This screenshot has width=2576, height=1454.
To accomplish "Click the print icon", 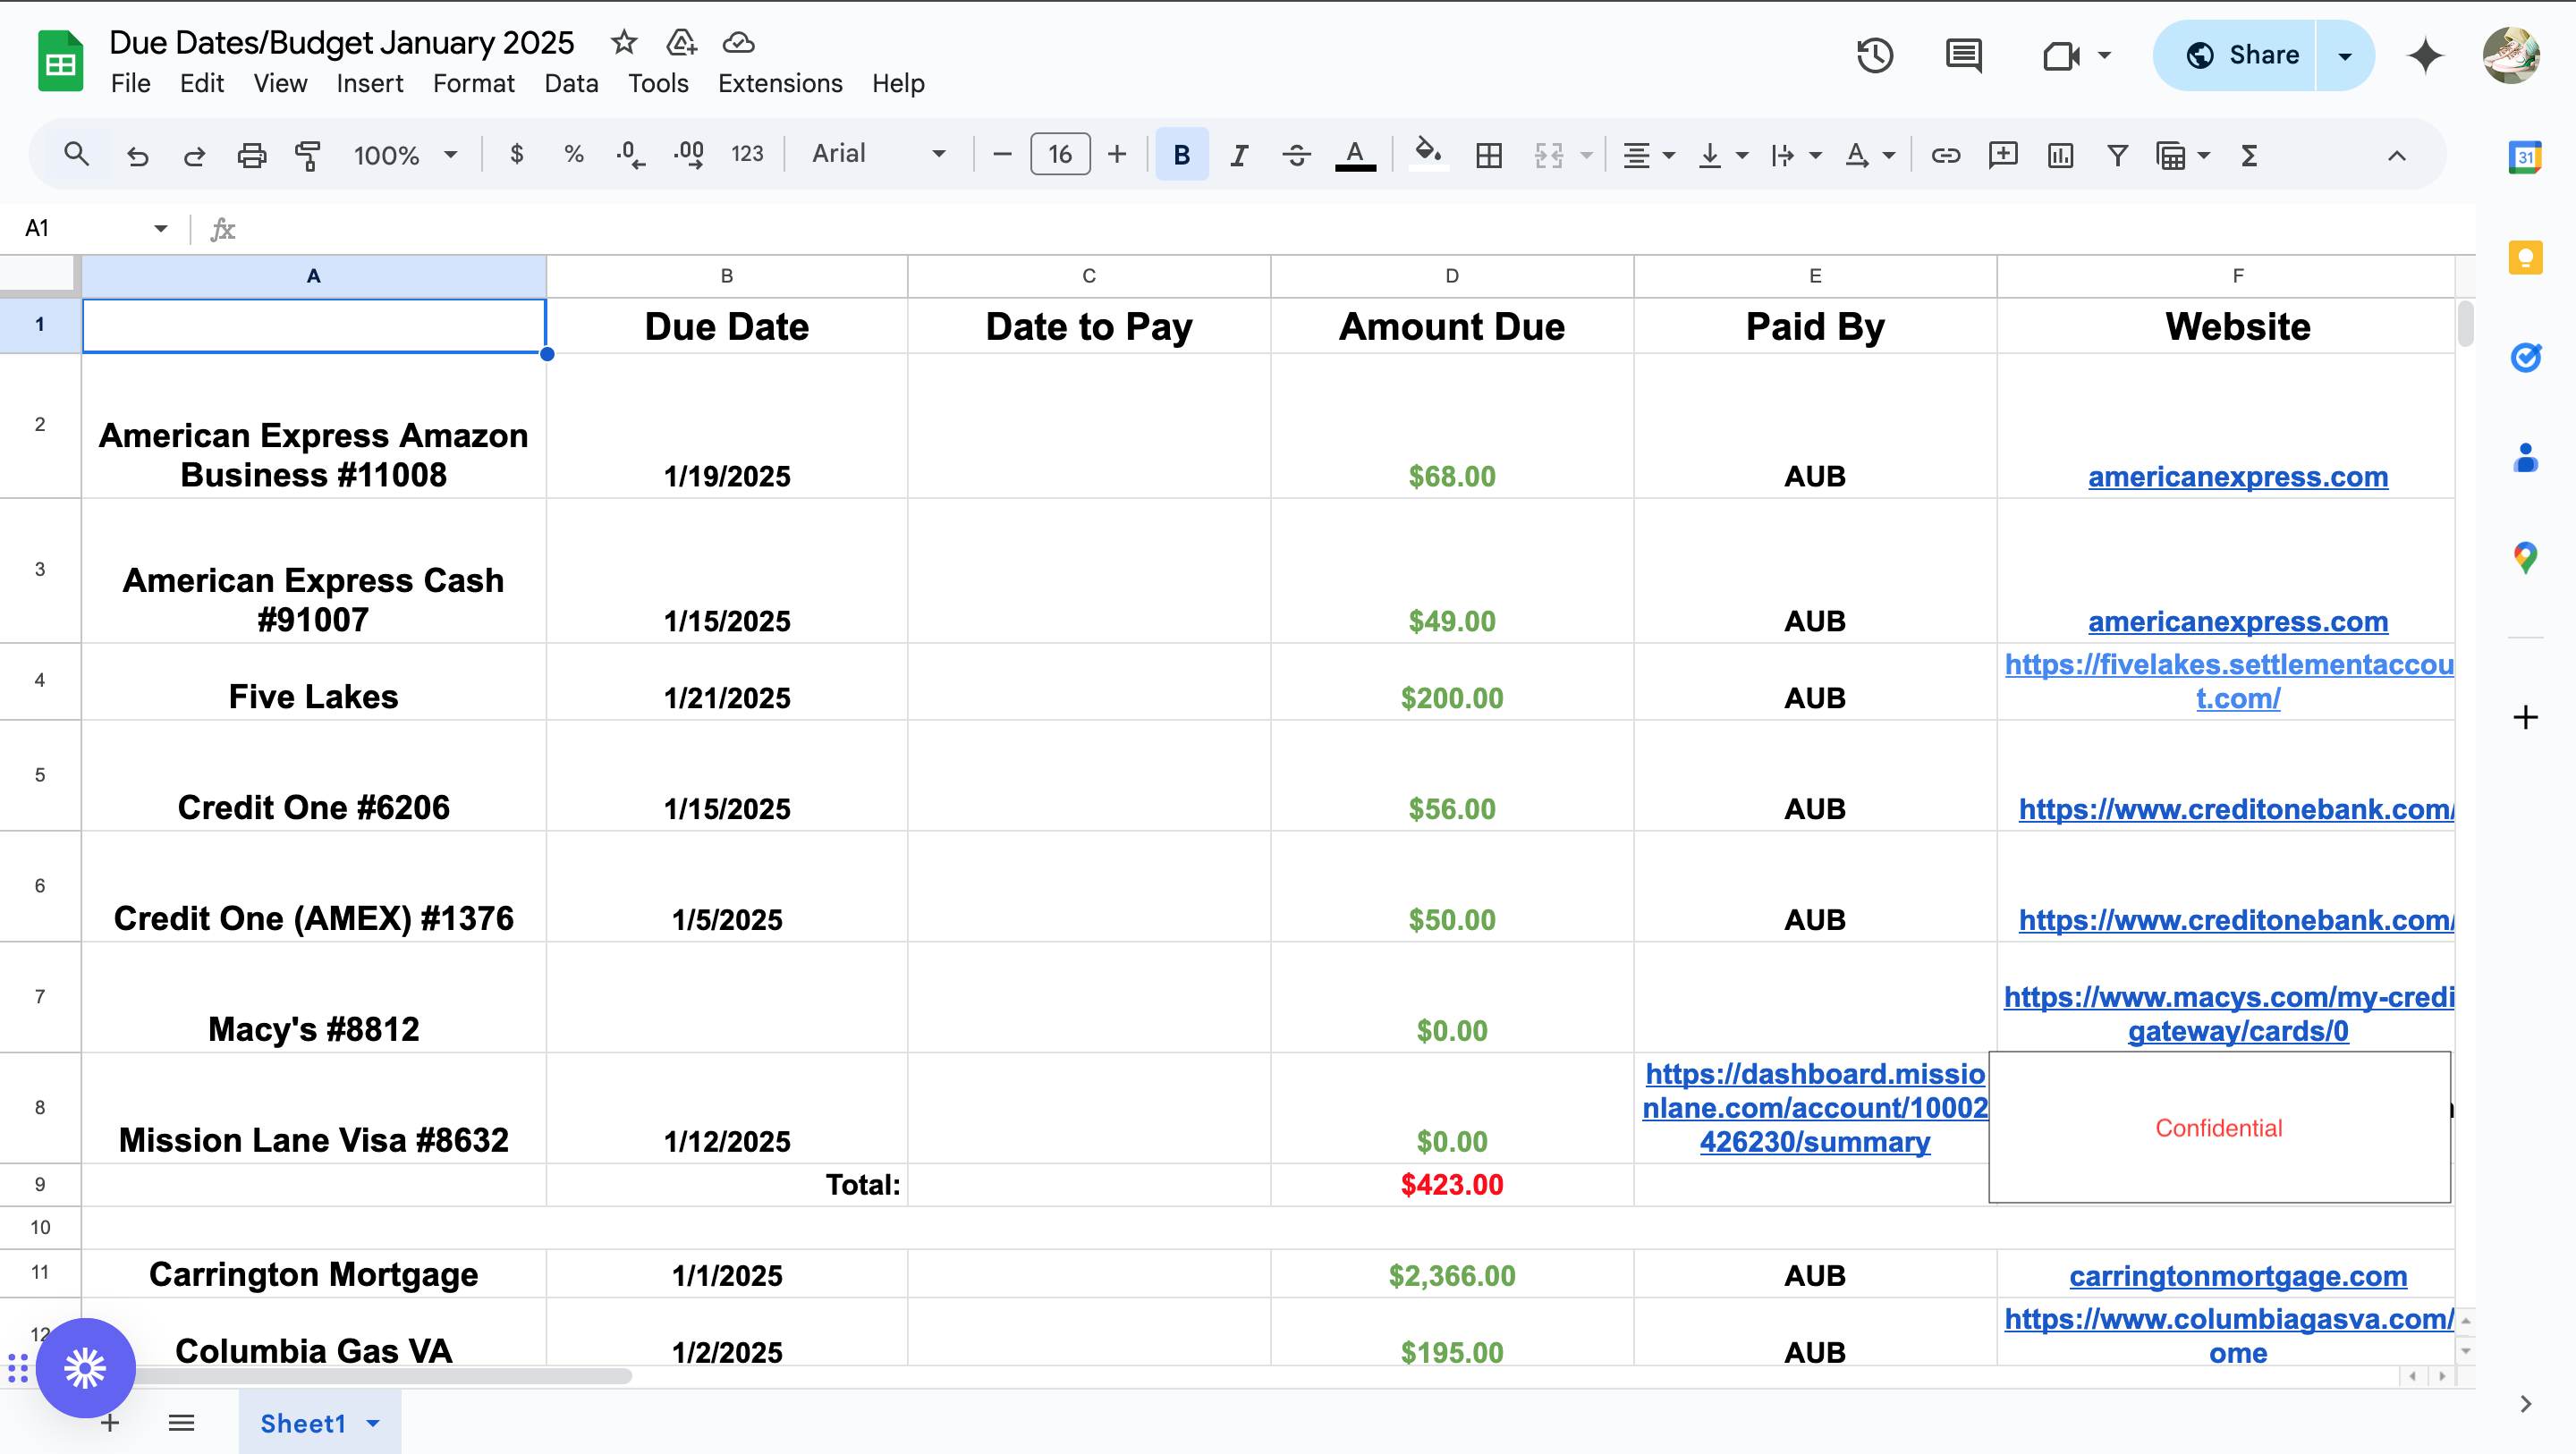I will point(251,155).
